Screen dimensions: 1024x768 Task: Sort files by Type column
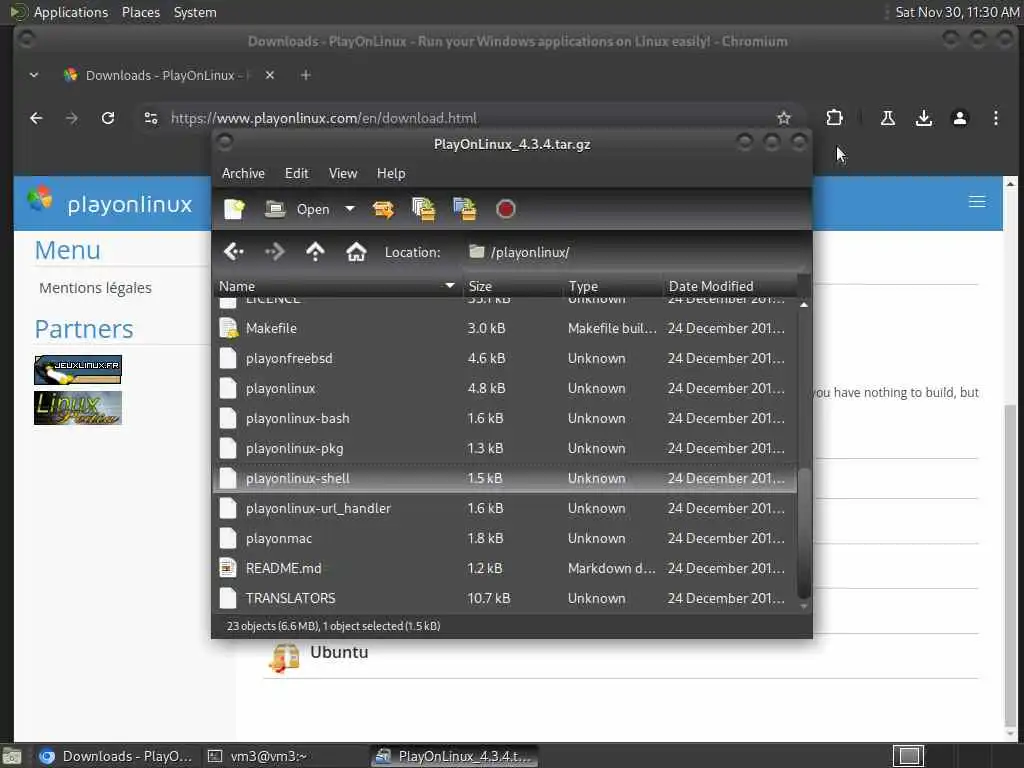[613, 286]
